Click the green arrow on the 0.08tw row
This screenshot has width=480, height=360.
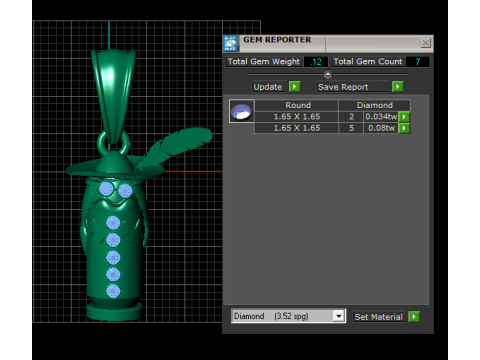click(404, 128)
